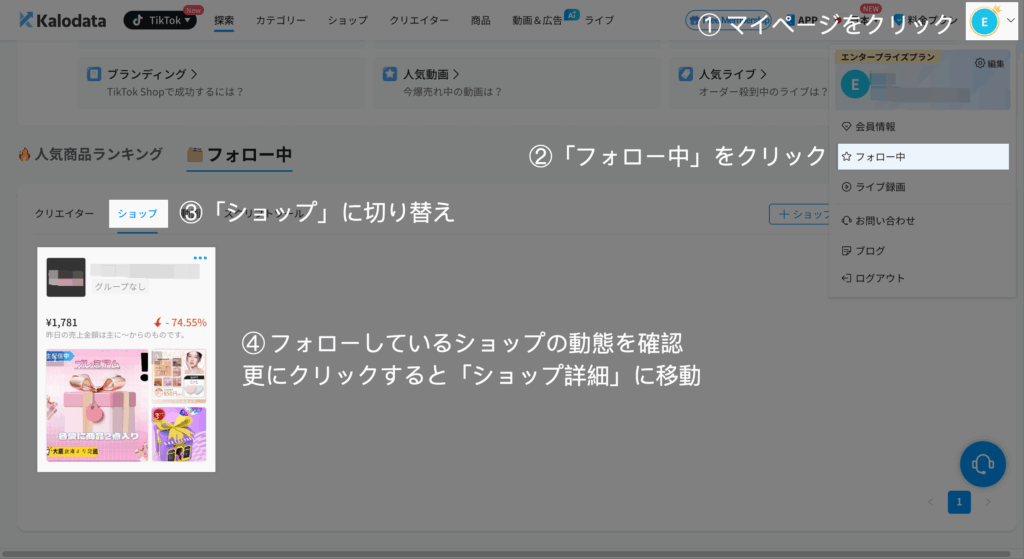
Task: Click the horizontal scrollbar at bottom
Action: pos(506,554)
